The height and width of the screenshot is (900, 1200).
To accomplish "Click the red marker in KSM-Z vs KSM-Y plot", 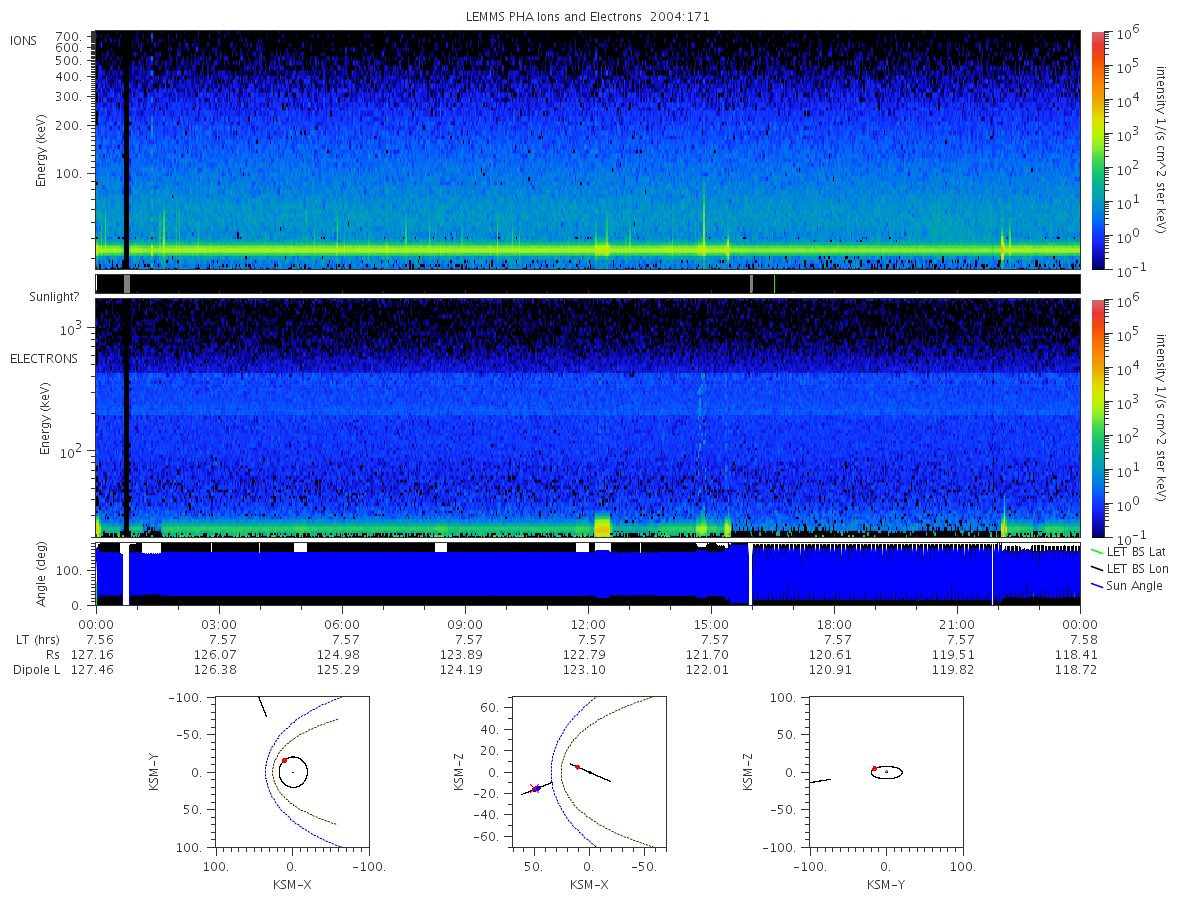I will tap(874, 768).
